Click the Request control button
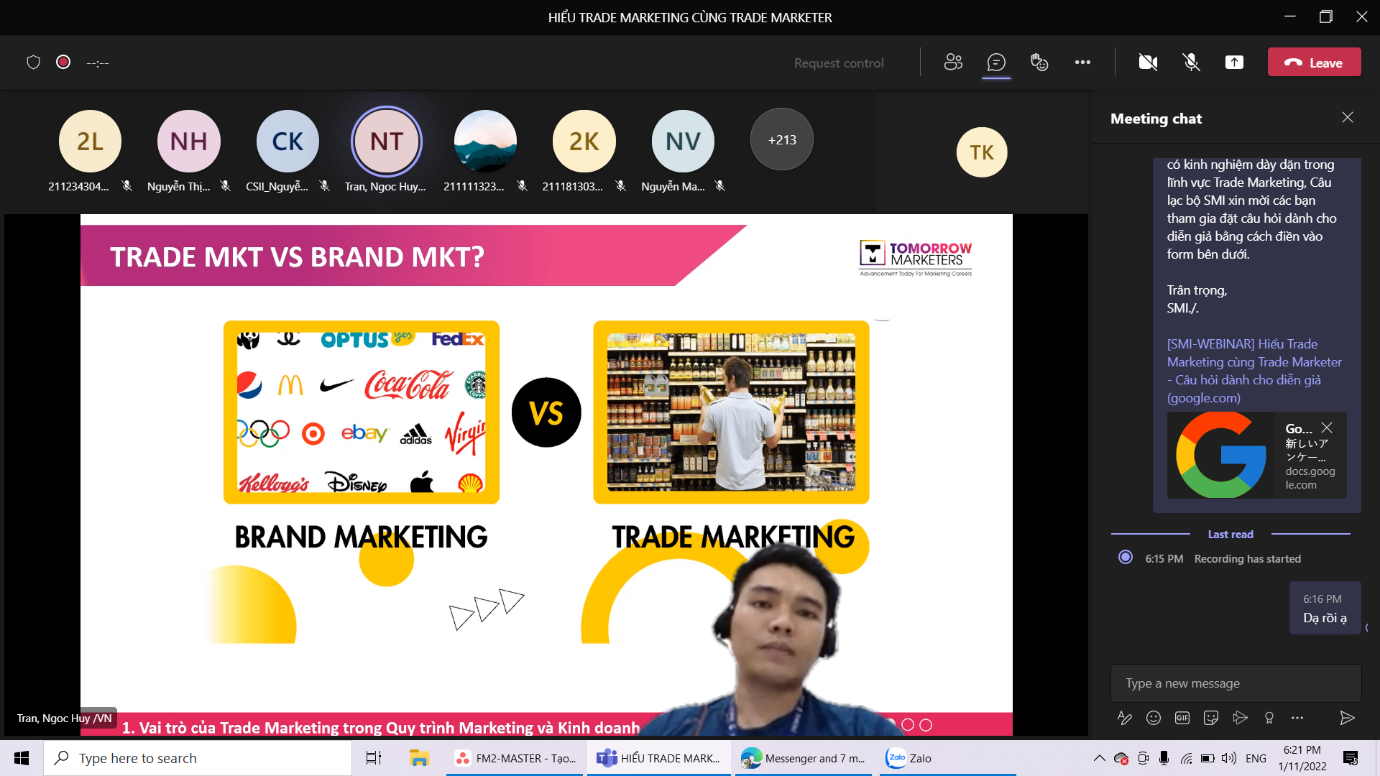Viewport: 1380px width, 776px height. click(838, 63)
